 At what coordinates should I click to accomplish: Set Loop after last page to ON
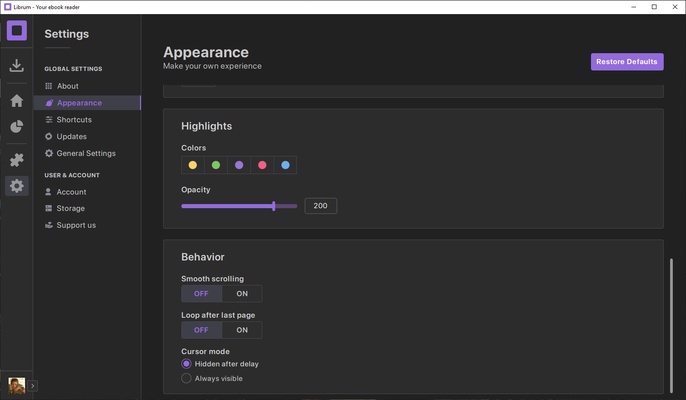242,330
